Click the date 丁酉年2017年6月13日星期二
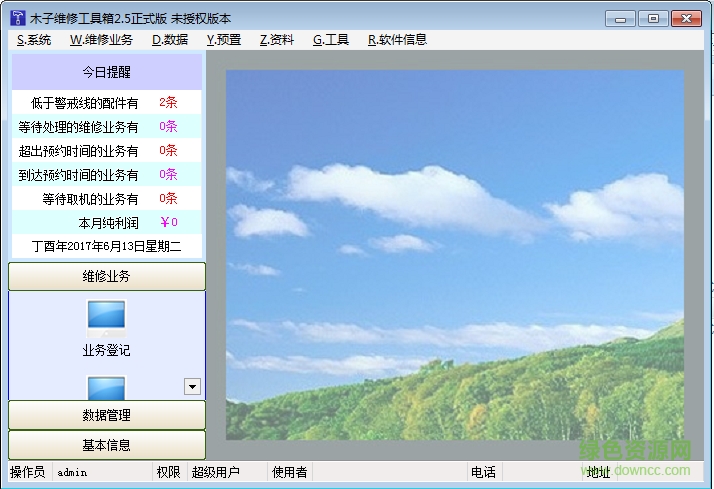The width and height of the screenshot is (714, 489). tap(107, 246)
